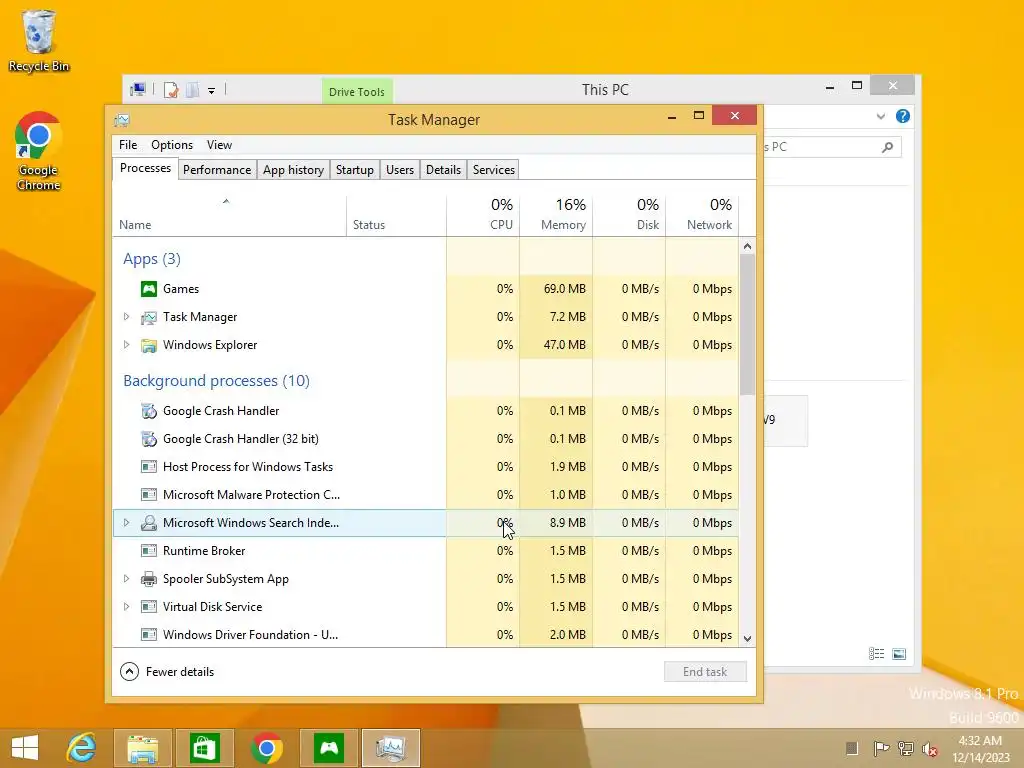
Task: Switch to the App history tab
Action: click(x=293, y=170)
